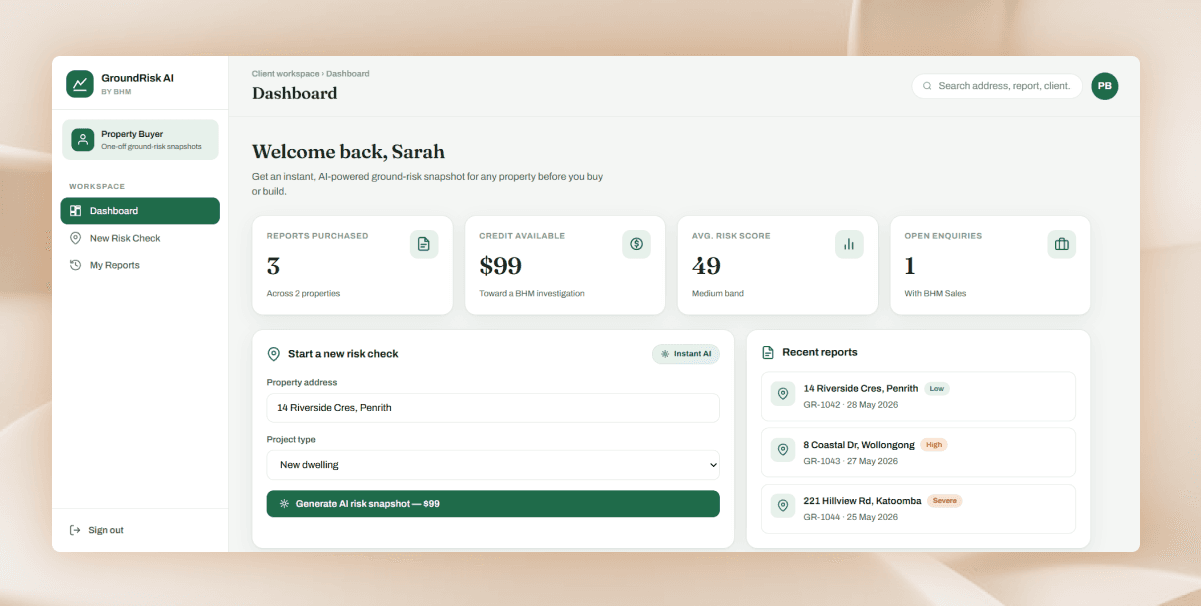
Task: Click the Medium band text
Action: (x=718, y=294)
